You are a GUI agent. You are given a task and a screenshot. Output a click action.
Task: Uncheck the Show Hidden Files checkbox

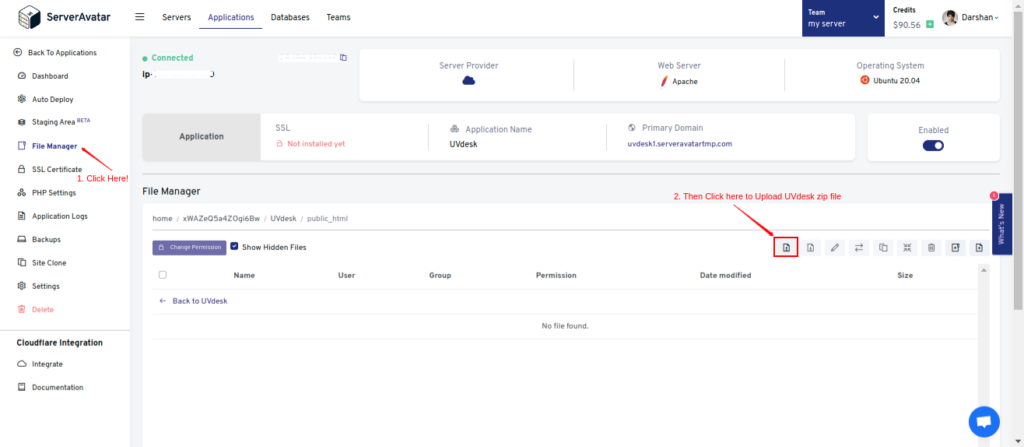(234, 246)
